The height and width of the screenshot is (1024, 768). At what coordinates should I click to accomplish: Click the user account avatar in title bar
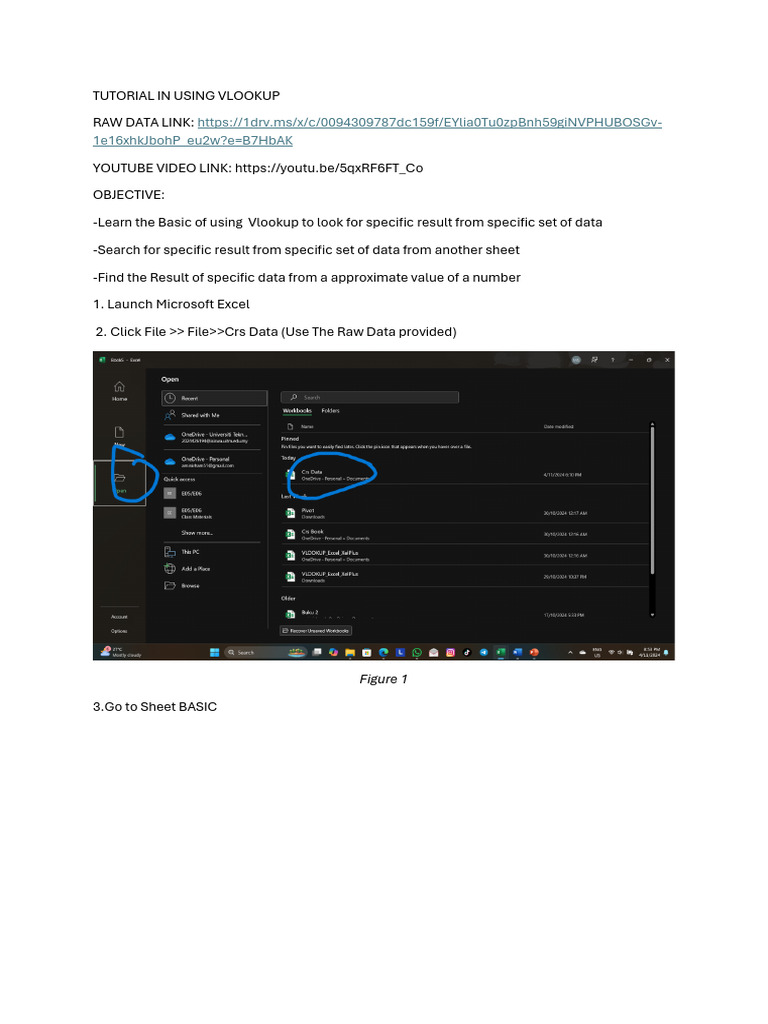tap(576, 360)
